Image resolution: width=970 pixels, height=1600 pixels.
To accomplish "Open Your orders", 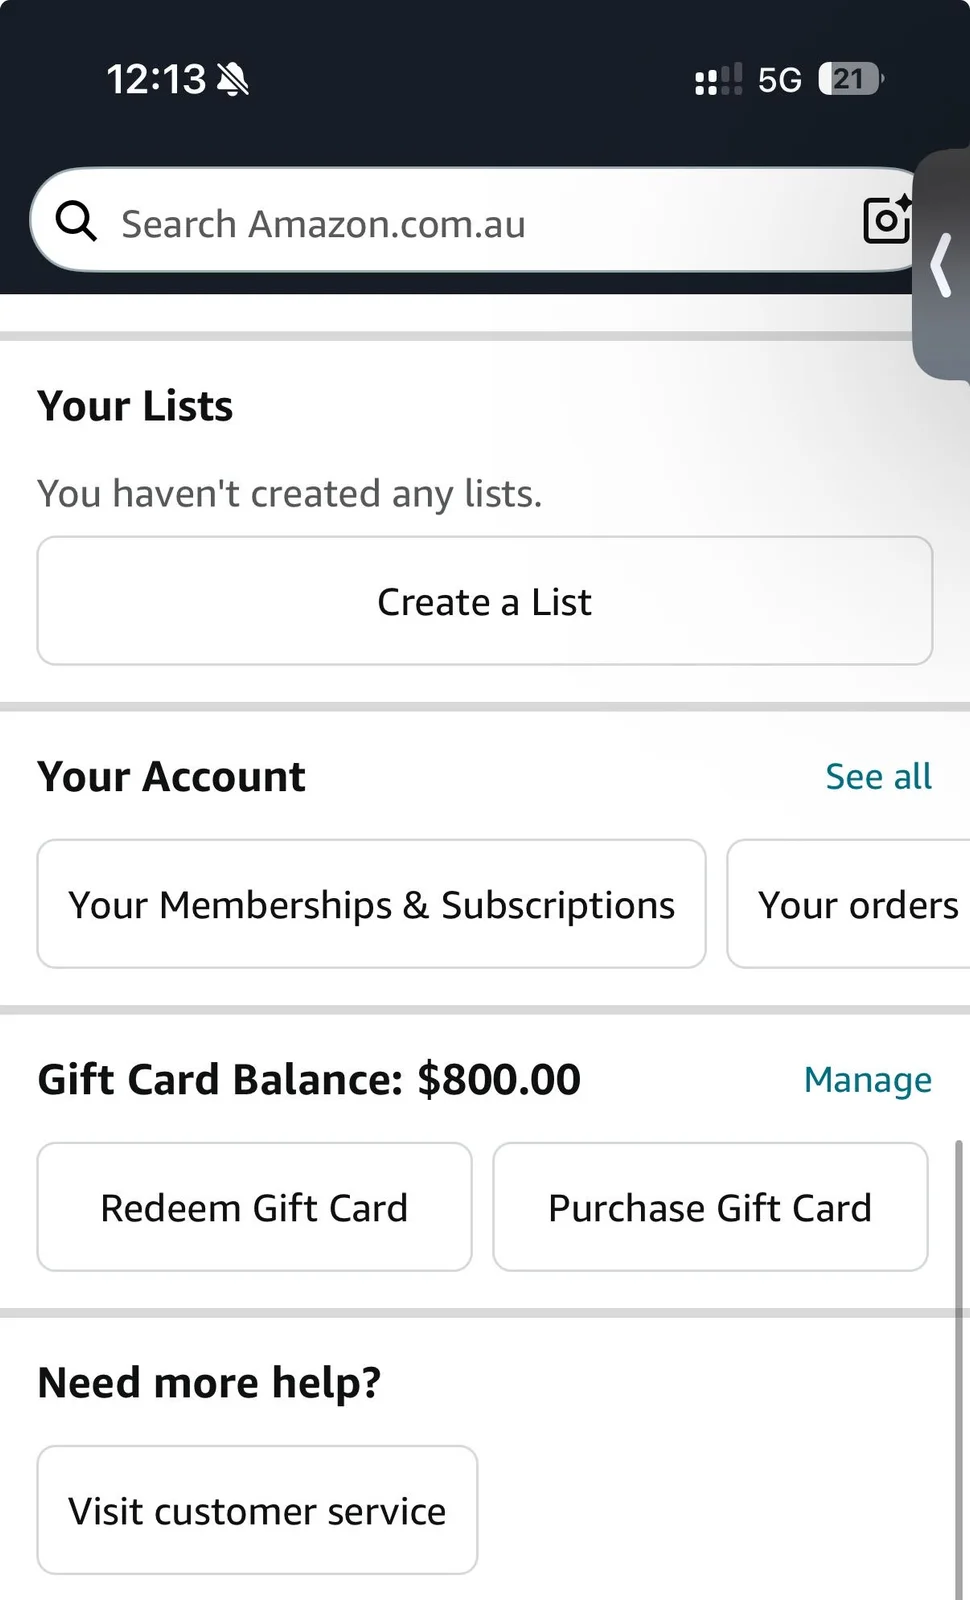I will point(849,904).
